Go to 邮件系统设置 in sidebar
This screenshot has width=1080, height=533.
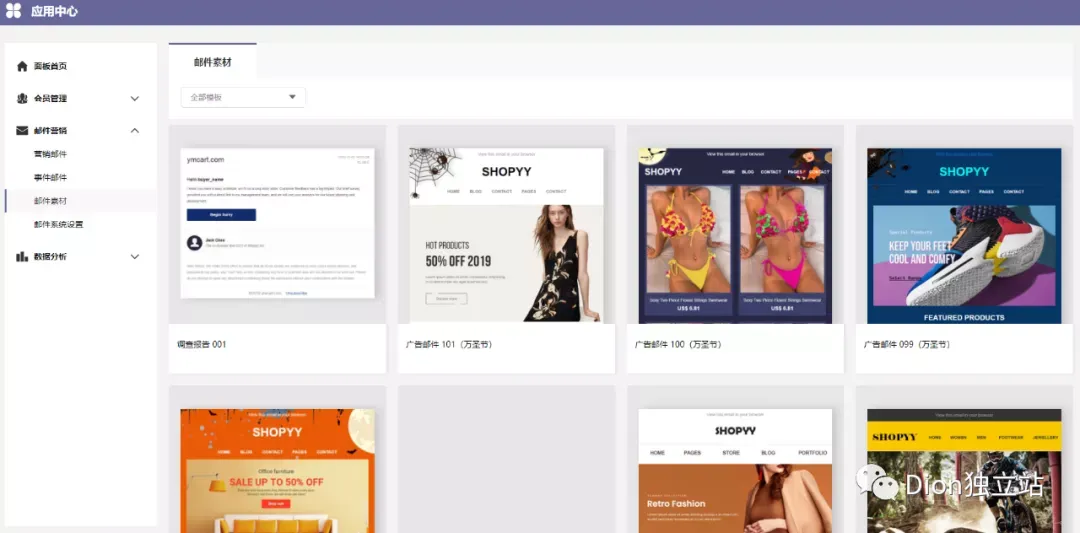coord(59,224)
